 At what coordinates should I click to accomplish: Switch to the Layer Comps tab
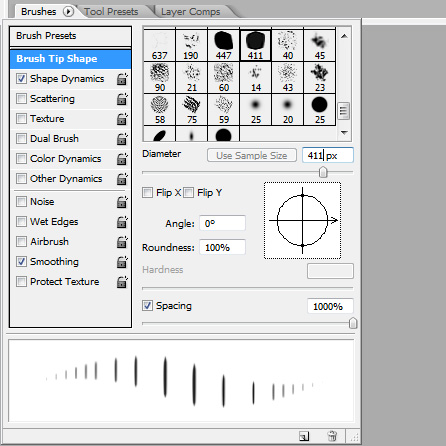point(191,12)
